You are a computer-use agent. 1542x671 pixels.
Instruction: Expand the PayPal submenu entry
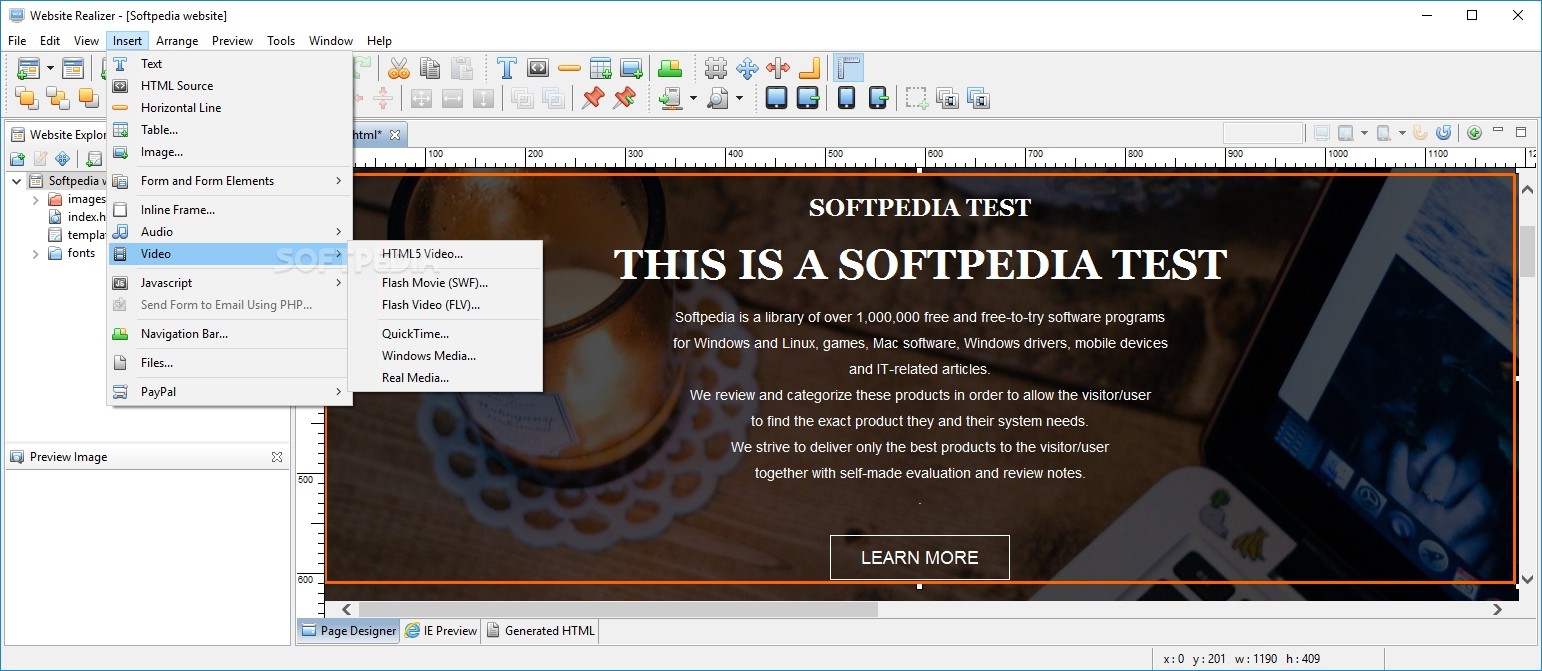pos(230,392)
